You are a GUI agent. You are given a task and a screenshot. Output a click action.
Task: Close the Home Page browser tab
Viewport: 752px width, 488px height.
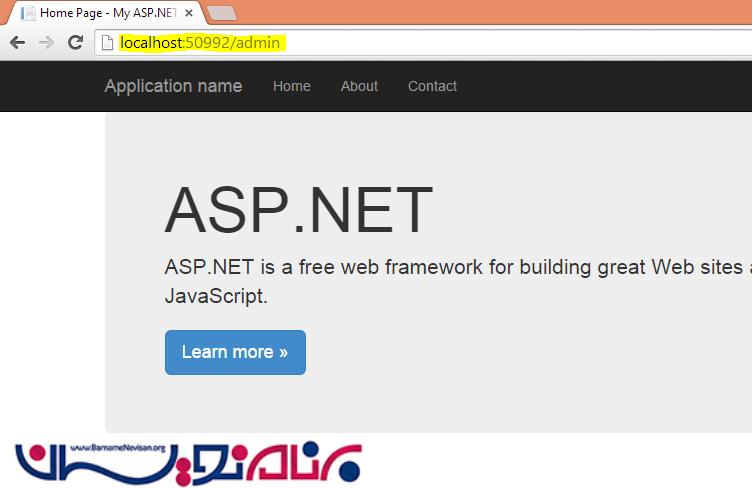pos(188,14)
